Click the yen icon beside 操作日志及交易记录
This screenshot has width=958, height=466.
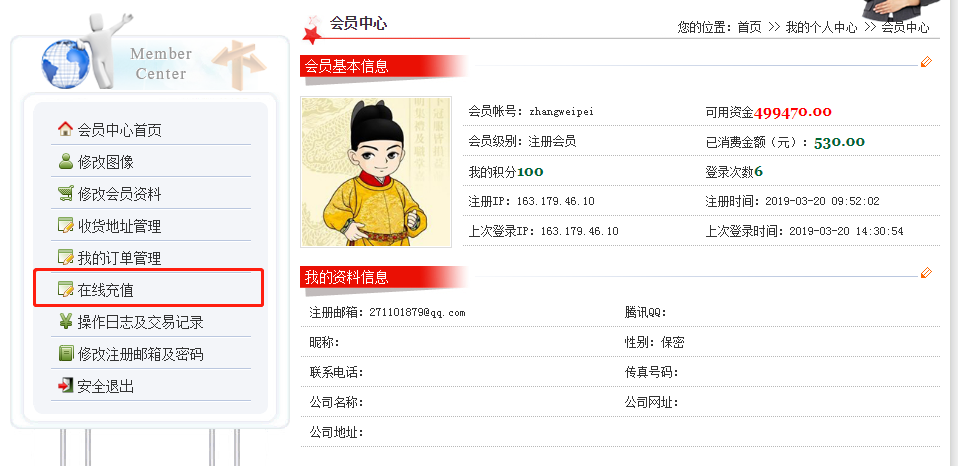click(x=65, y=321)
